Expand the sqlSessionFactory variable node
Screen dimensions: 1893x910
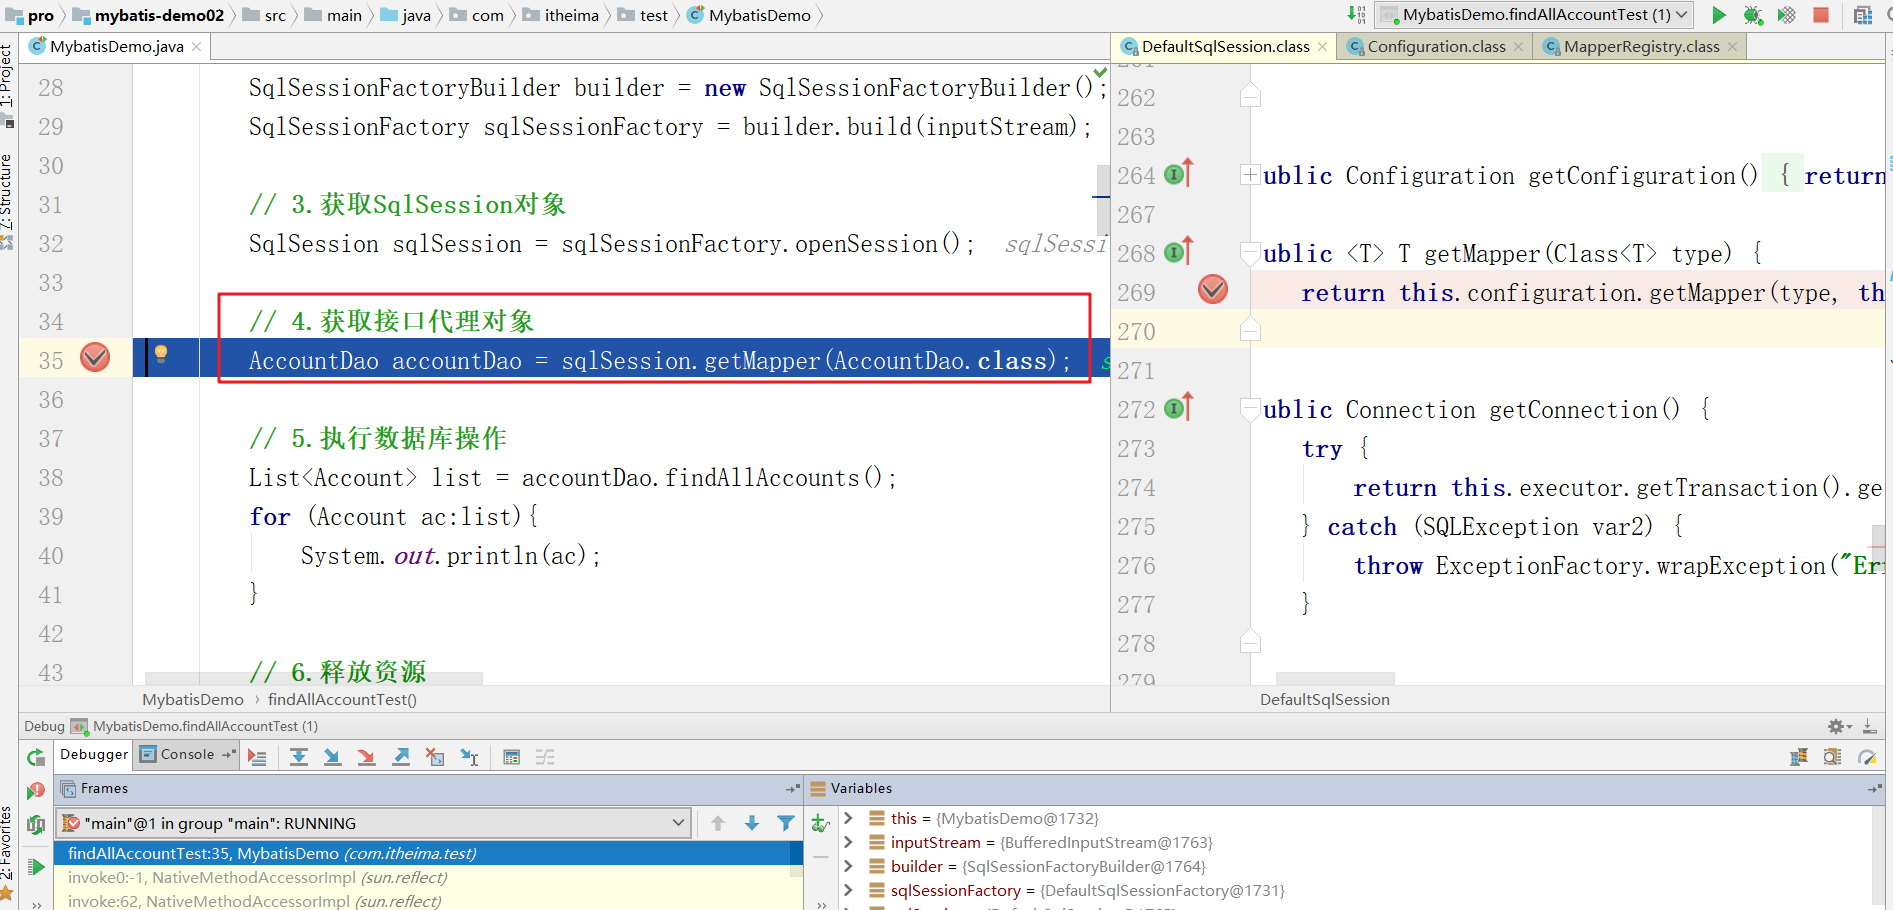click(848, 890)
